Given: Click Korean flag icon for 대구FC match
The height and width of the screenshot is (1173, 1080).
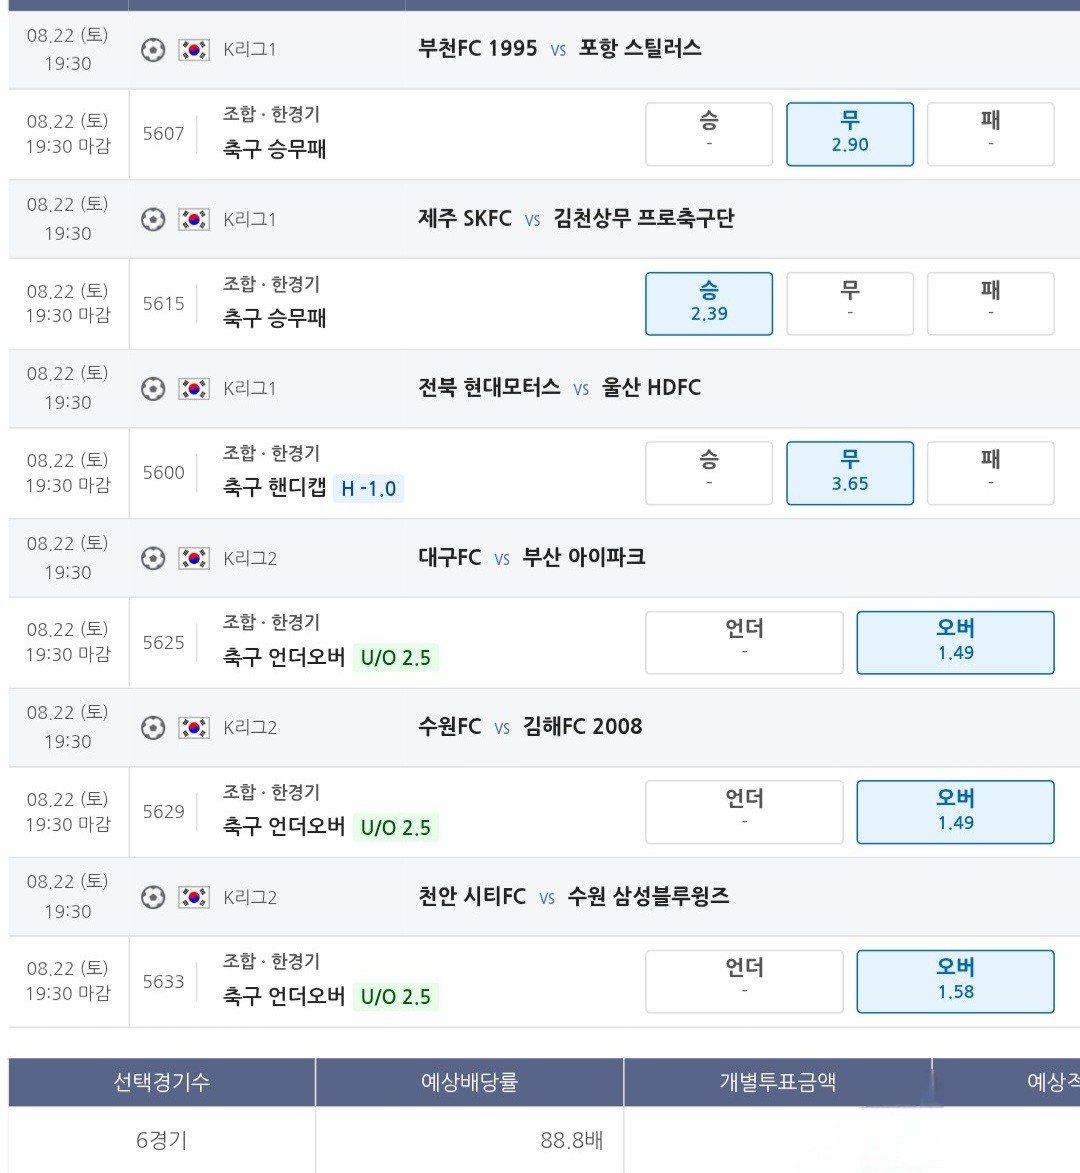Looking at the screenshot, I should point(194,559).
